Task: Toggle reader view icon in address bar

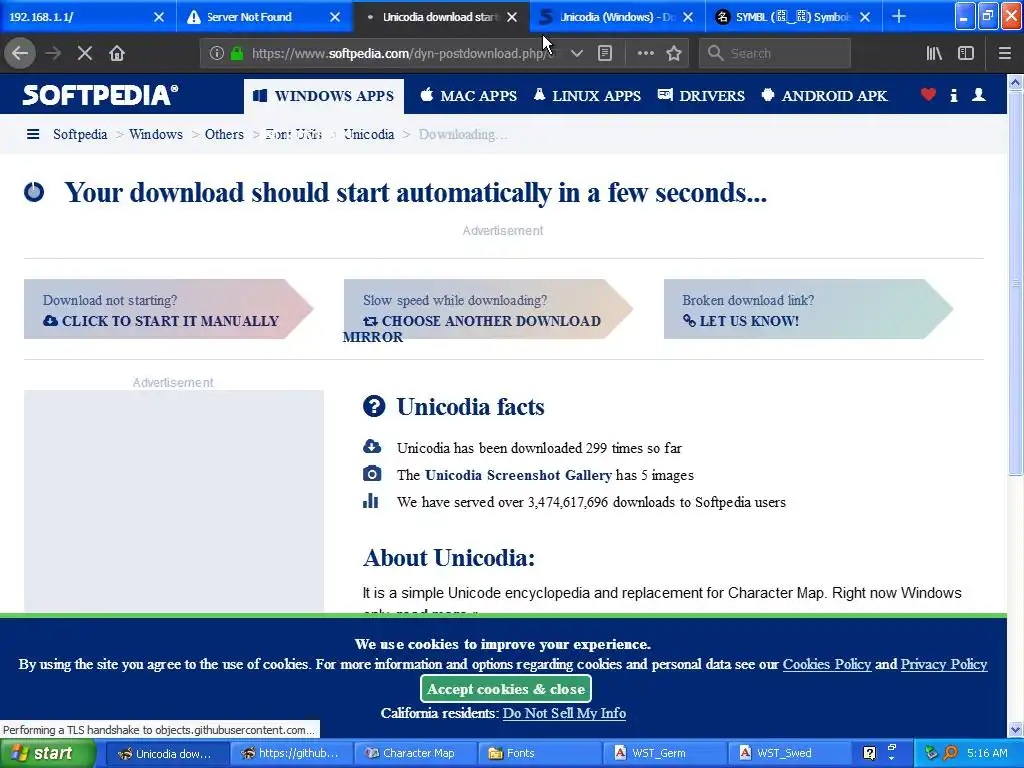Action: click(605, 53)
